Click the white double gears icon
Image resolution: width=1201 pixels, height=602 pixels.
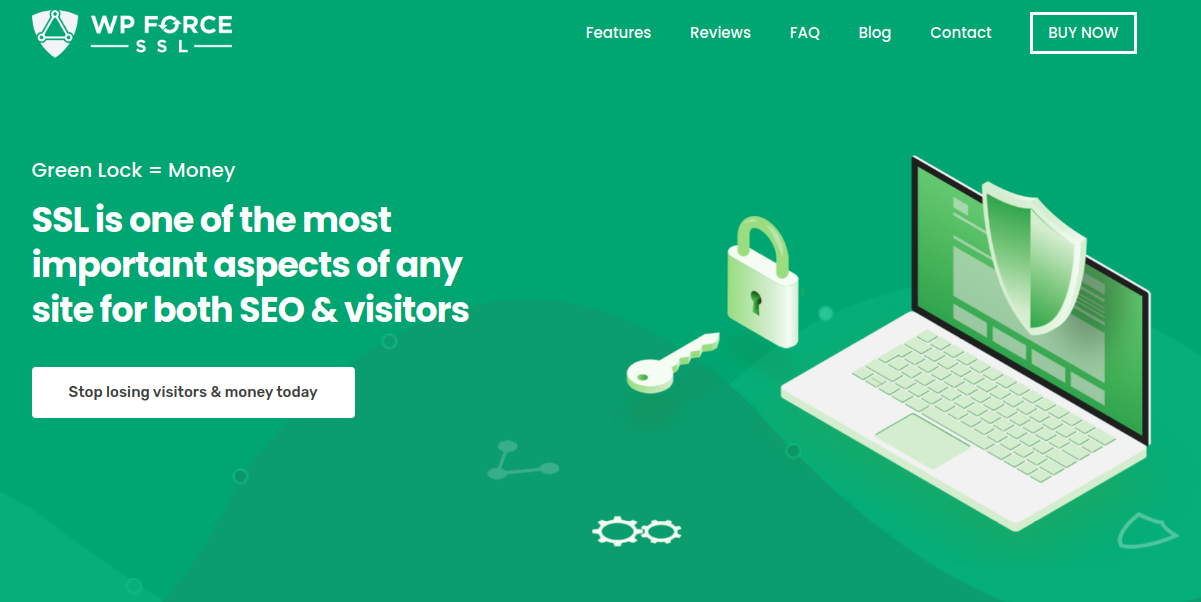pyautogui.click(x=637, y=530)
